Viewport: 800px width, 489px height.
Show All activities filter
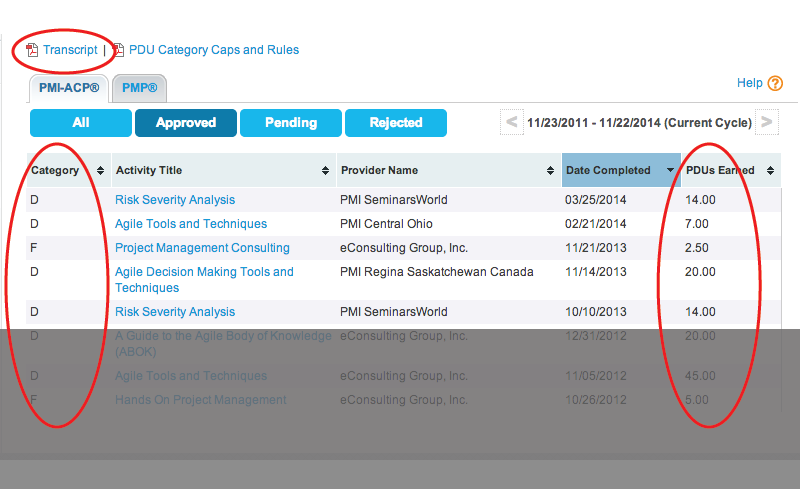point(81,123)
